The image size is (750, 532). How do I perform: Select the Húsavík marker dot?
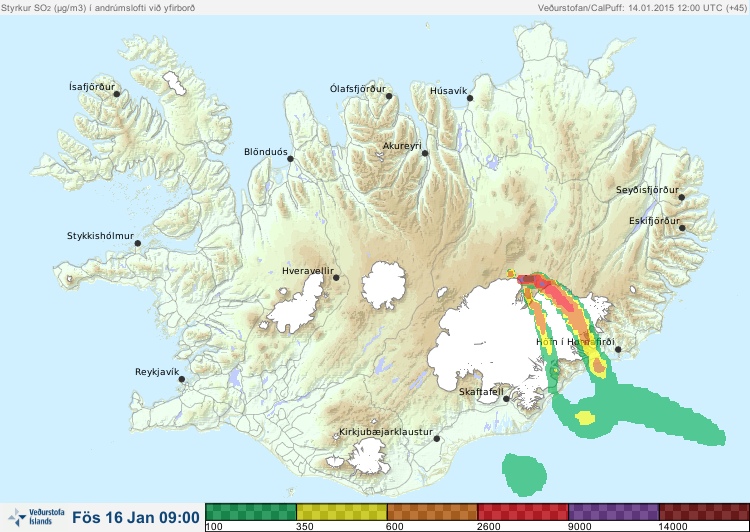pos(470,98)
